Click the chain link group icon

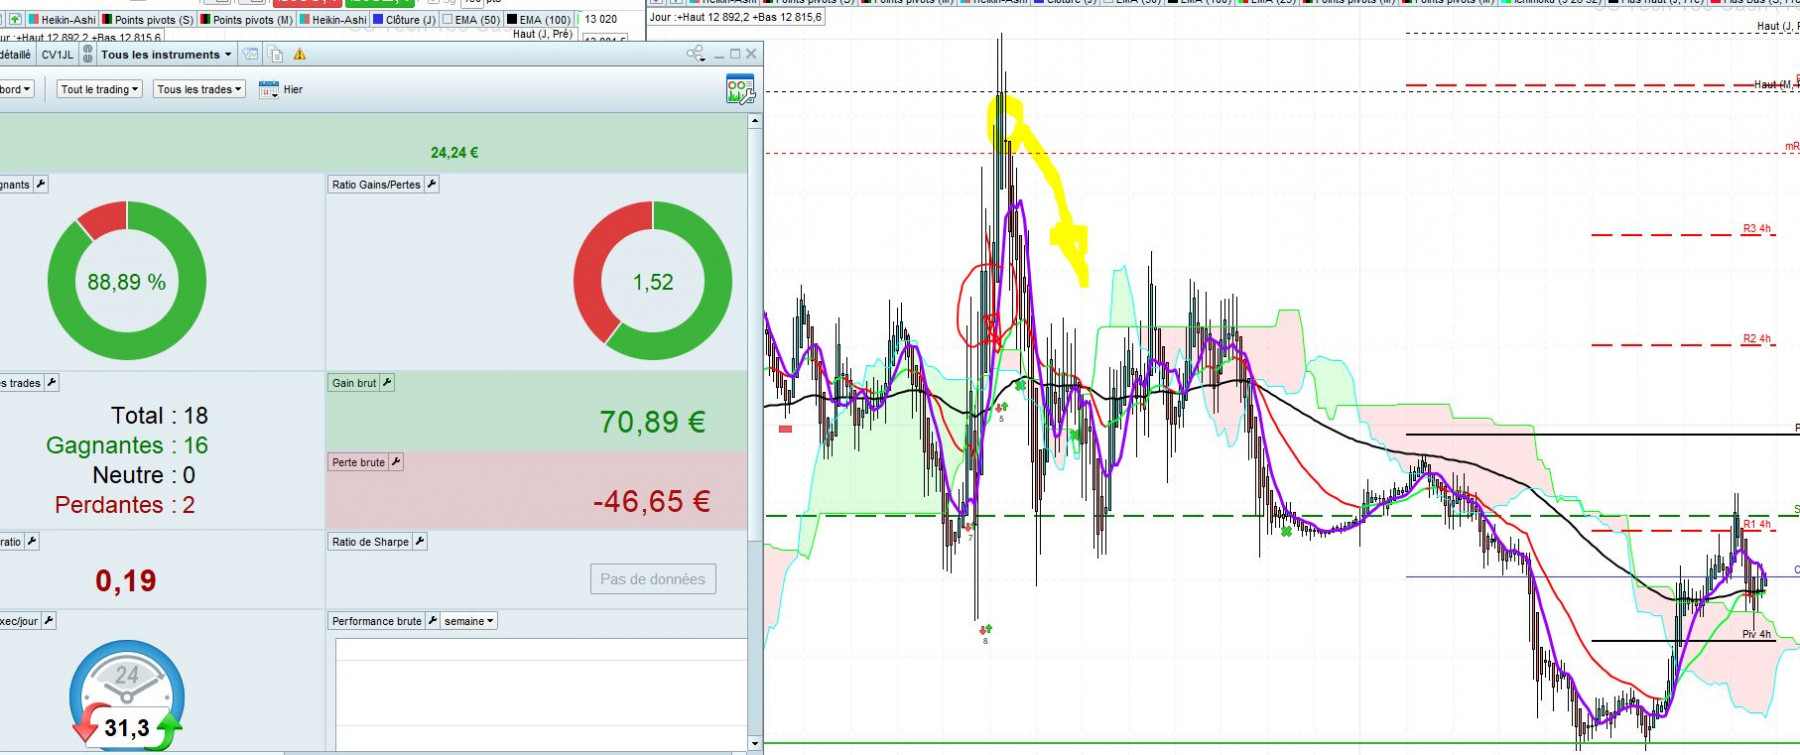tap(88, 54)
